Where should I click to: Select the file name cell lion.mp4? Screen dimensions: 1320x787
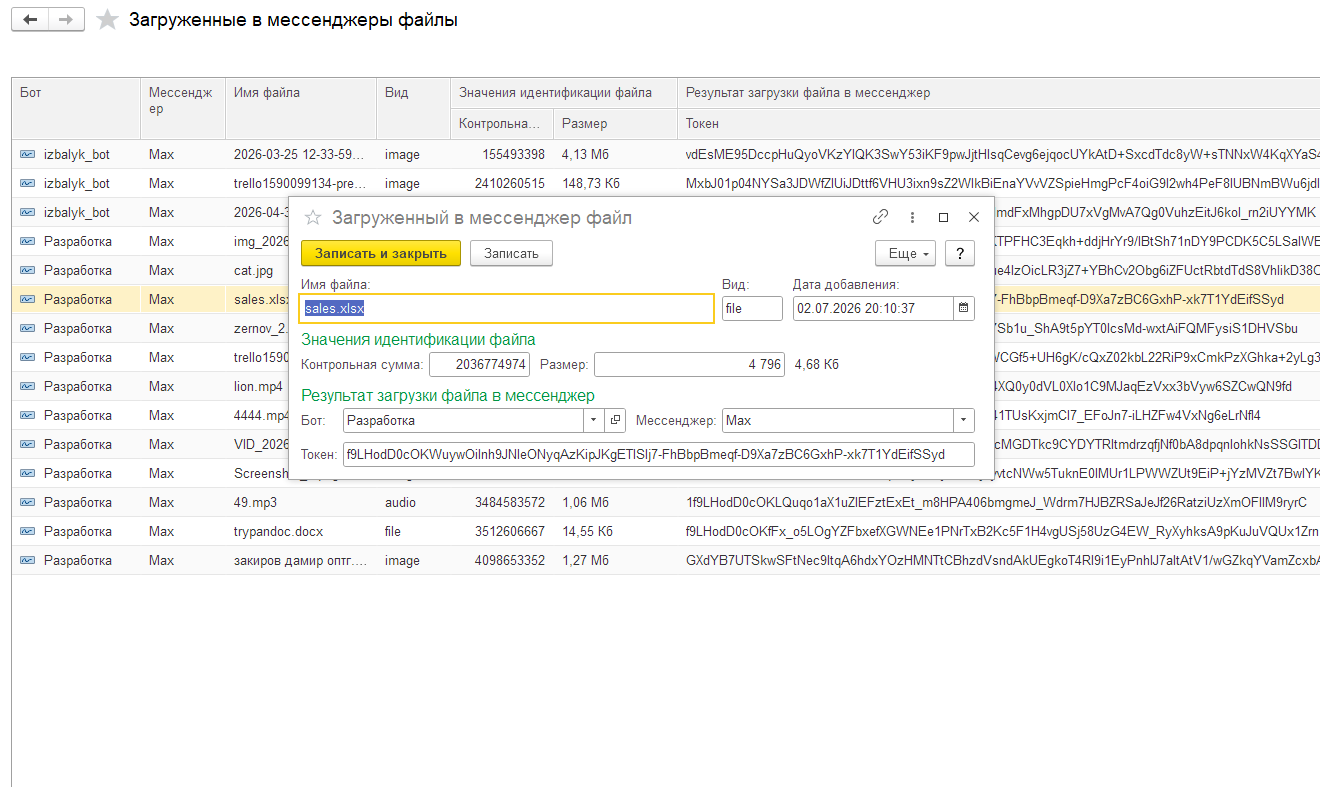click(257, 386)
